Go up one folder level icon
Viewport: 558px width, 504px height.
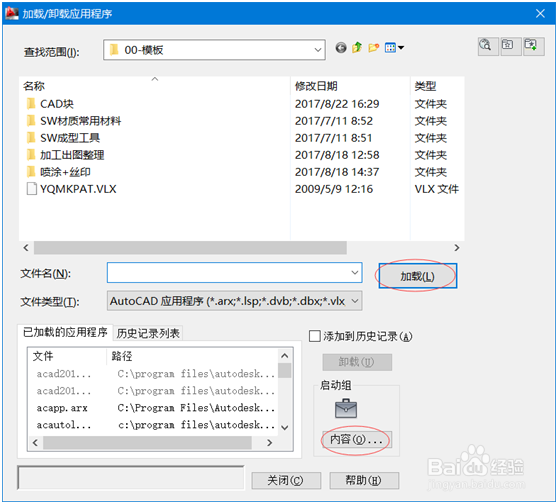point(357,47)
